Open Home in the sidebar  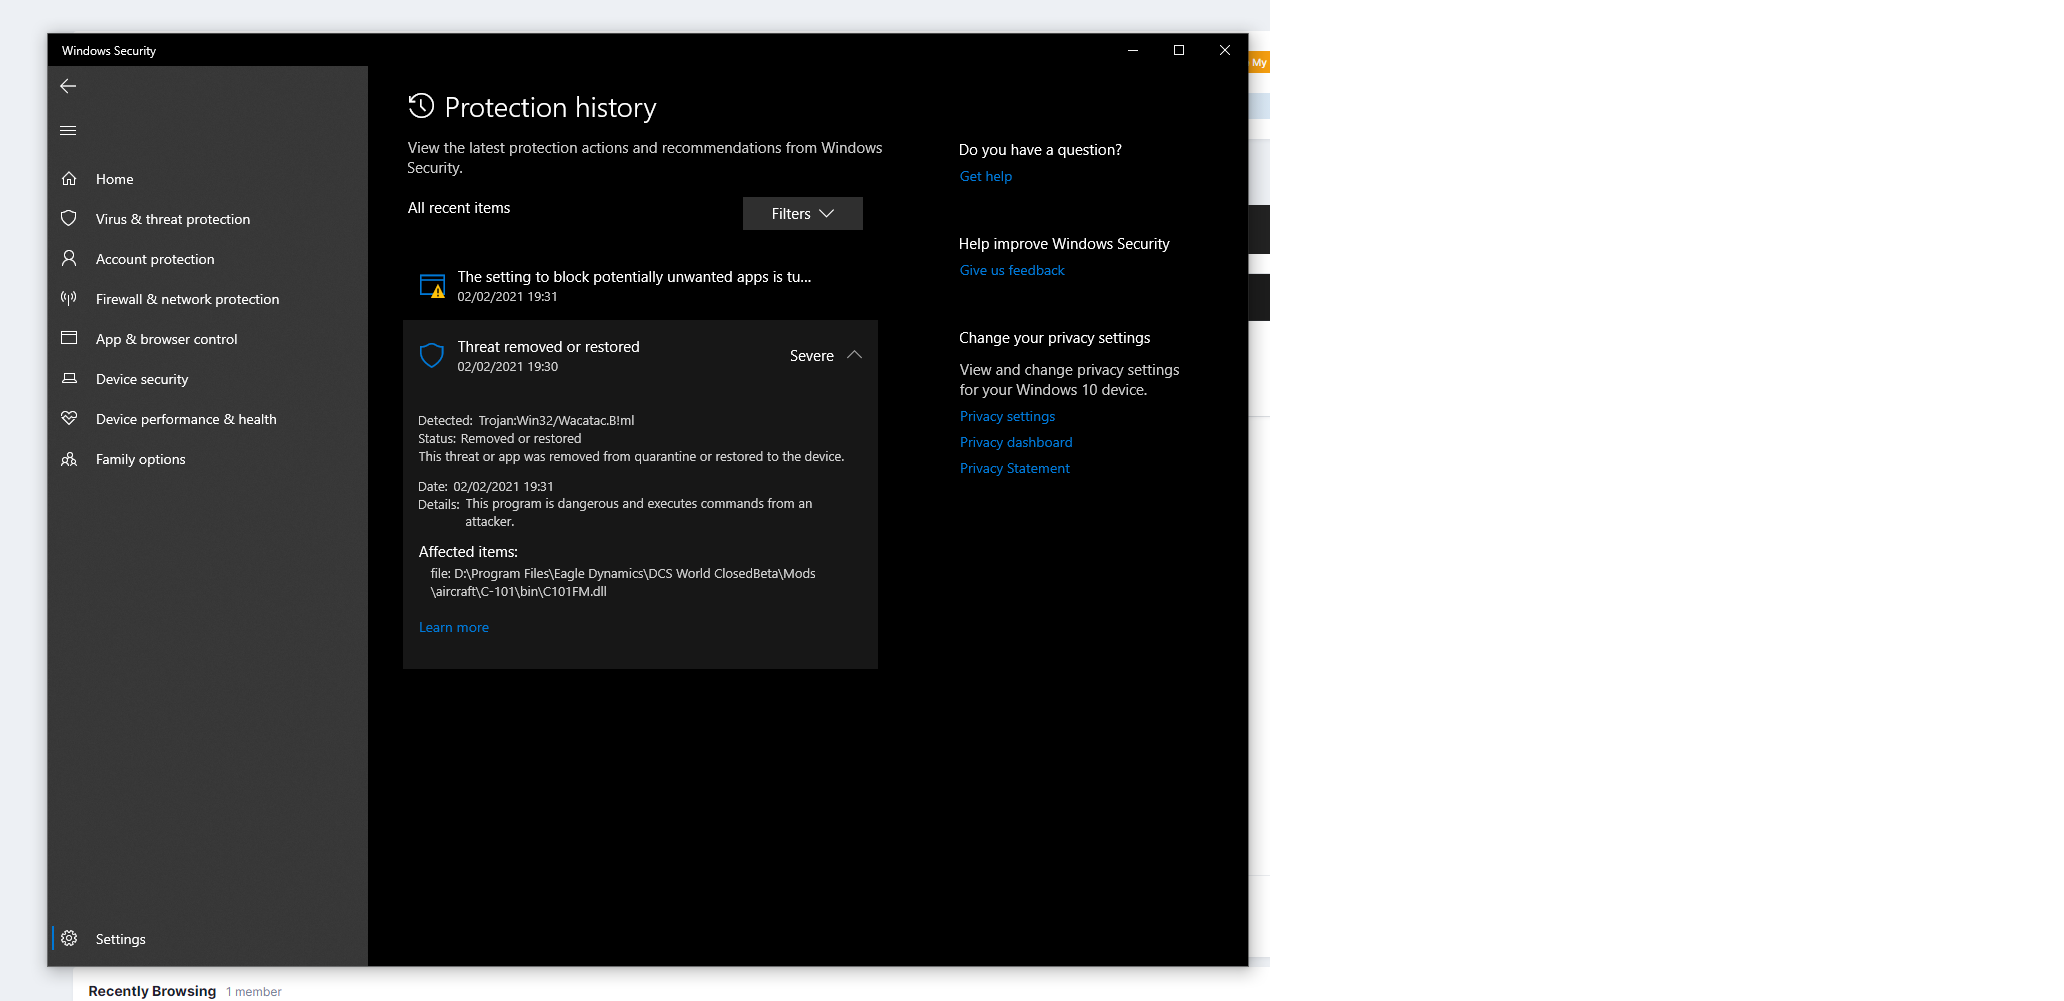[208, 179]
